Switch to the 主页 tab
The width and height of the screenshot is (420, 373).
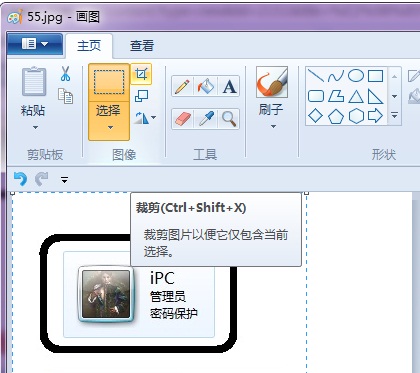coord(89,46)
